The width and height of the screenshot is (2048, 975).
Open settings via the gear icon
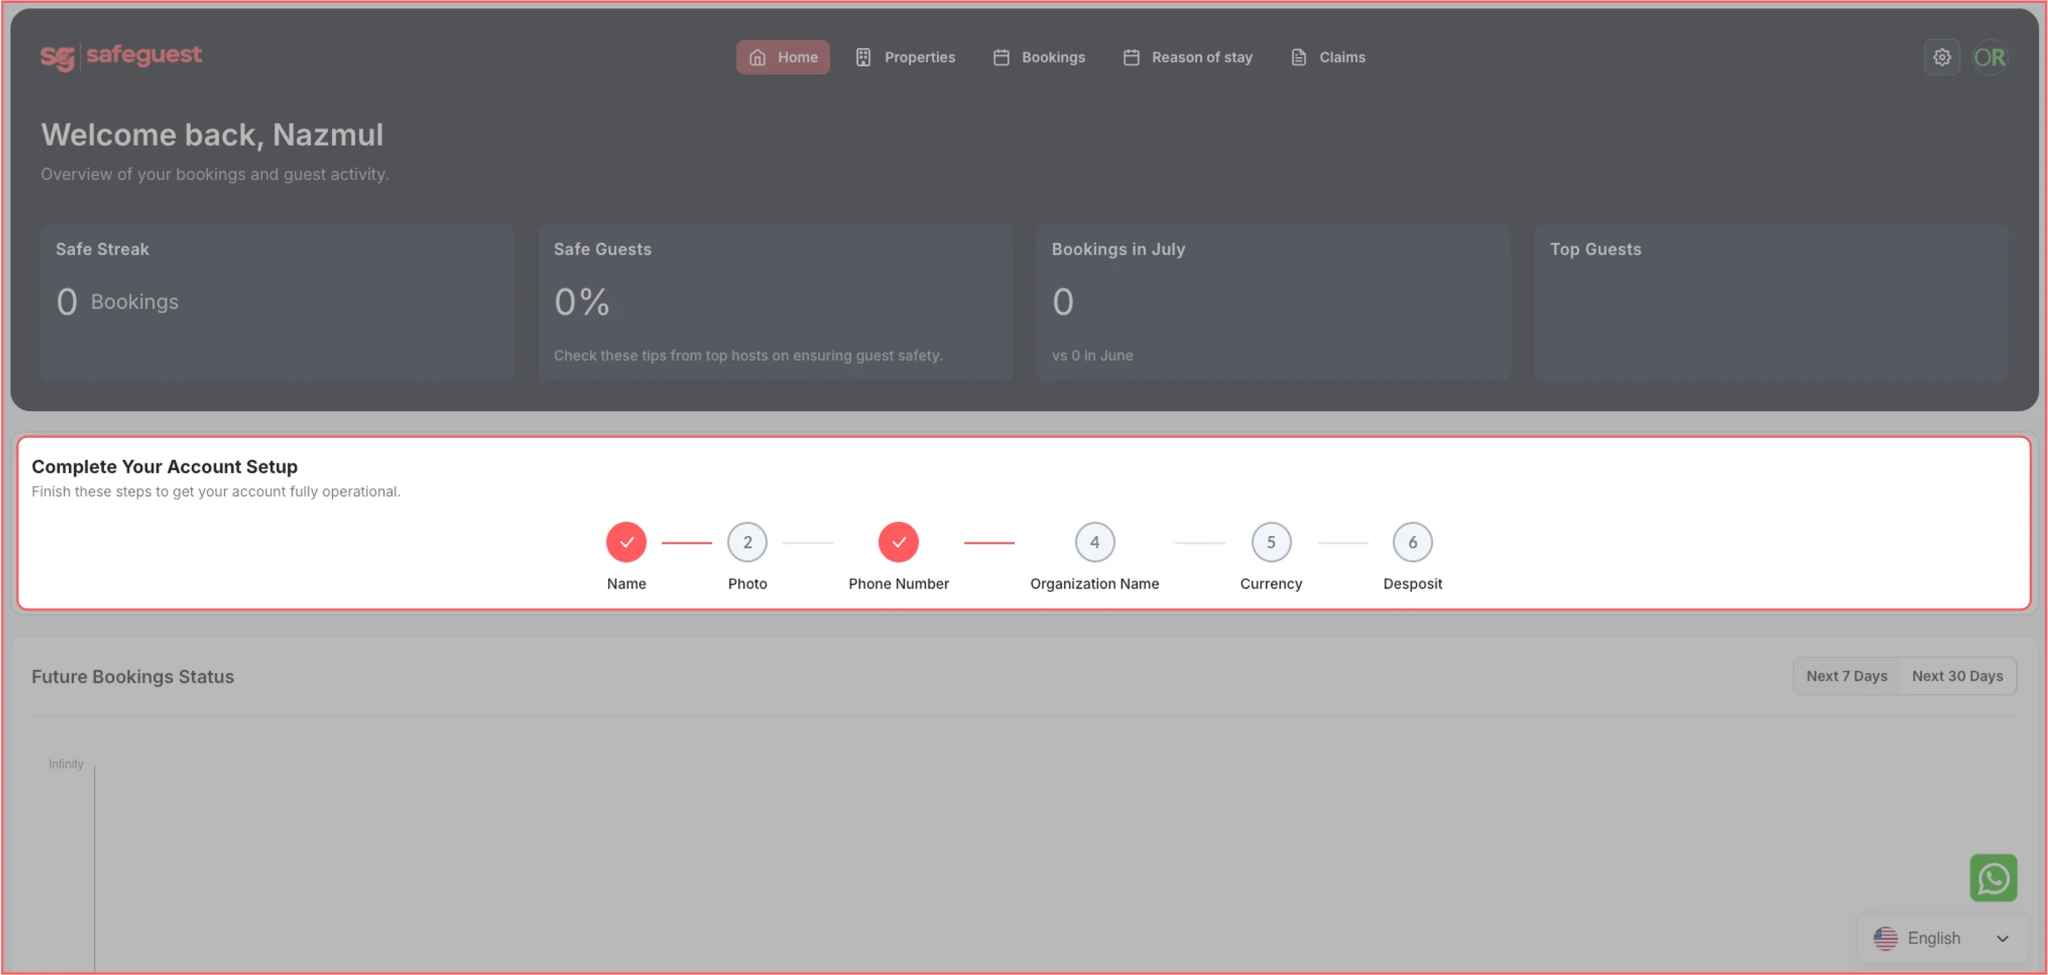coord(1942,57)
